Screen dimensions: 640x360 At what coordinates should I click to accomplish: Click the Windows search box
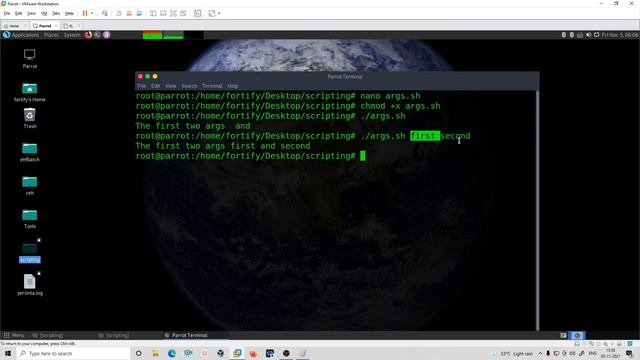click(x=73, y=353)
